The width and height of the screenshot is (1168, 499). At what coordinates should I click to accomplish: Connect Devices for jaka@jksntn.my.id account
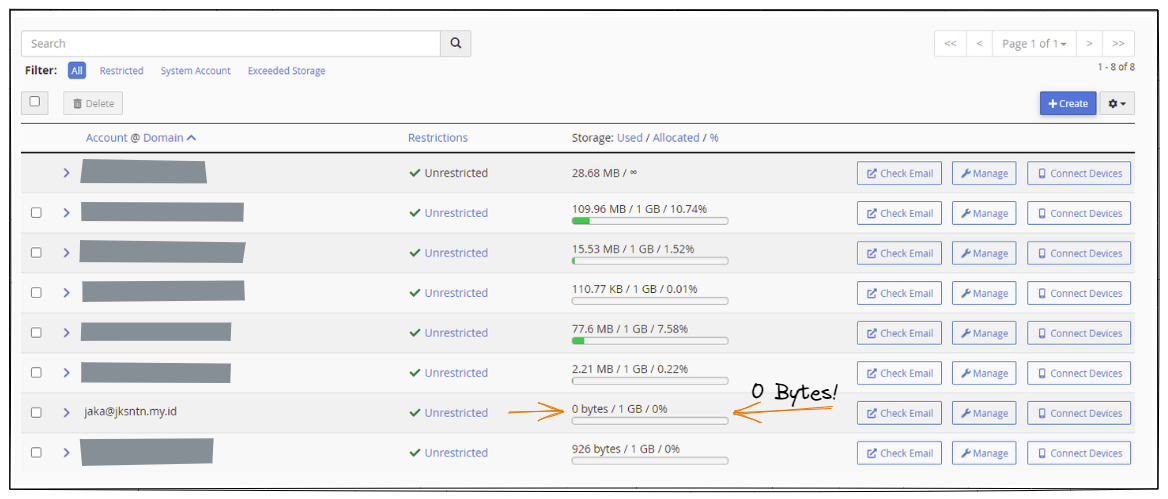[x=1079, y=413]
